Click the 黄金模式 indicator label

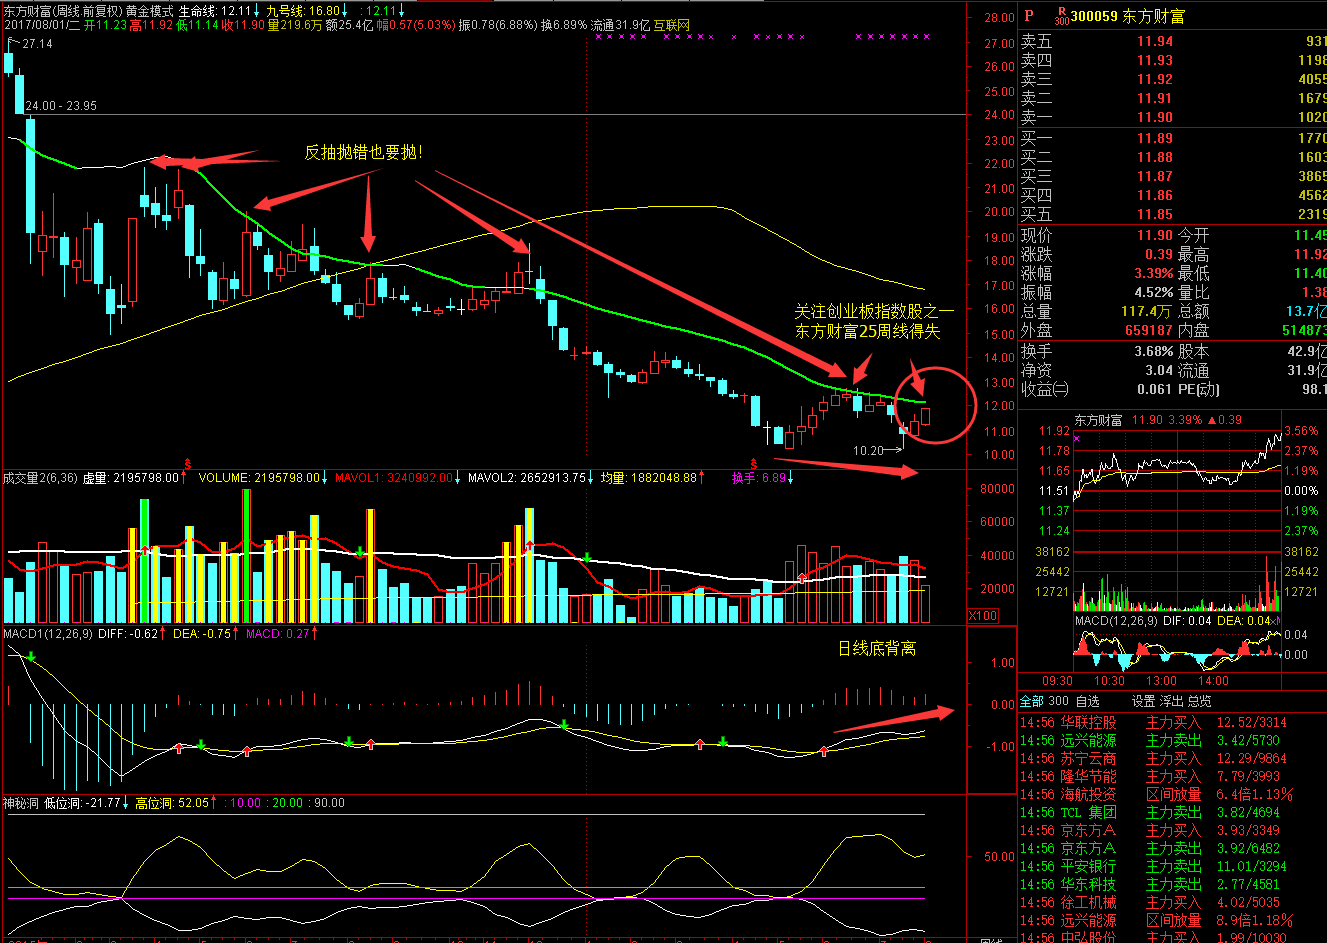pos(149,11)
